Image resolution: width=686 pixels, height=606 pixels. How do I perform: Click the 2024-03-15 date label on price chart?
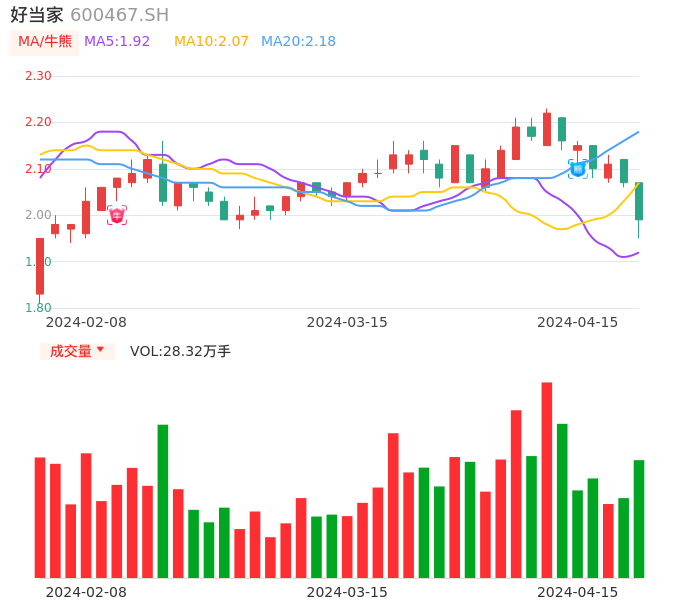coord(347,322)
